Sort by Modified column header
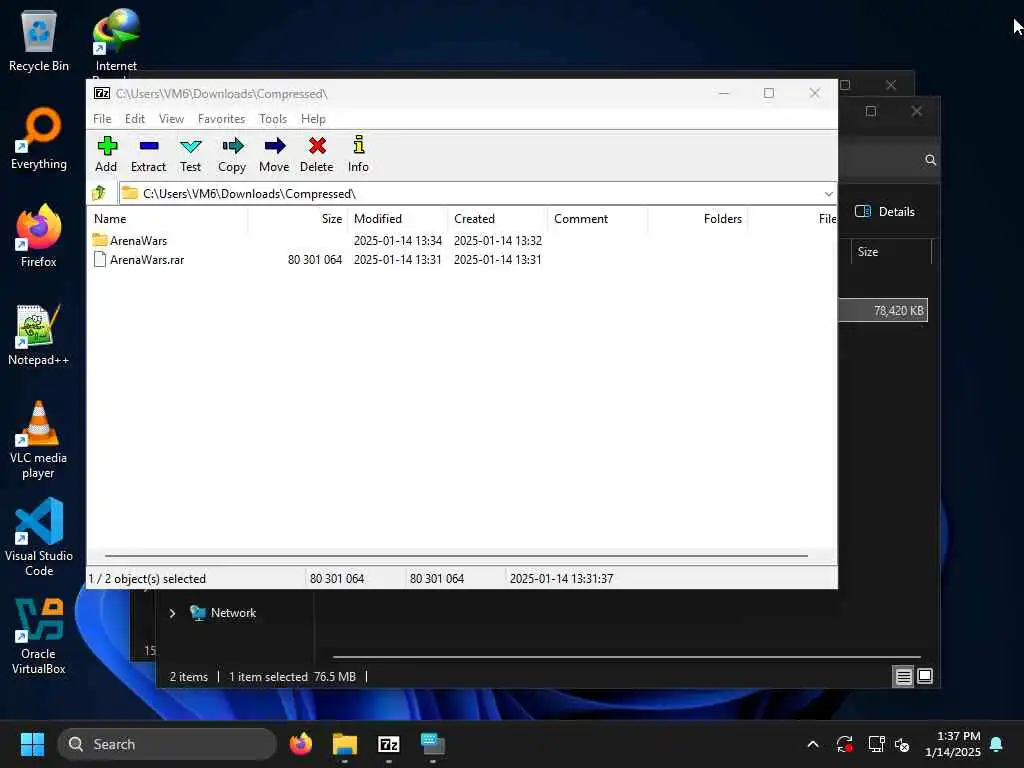The height and width of the screenshot is (768, 1024). [x=397, y=219]
